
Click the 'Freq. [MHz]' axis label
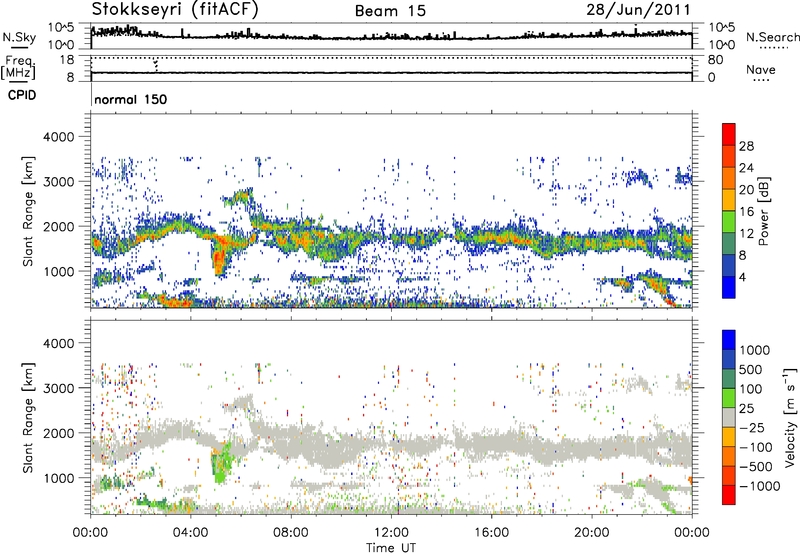tap(18, 68)
